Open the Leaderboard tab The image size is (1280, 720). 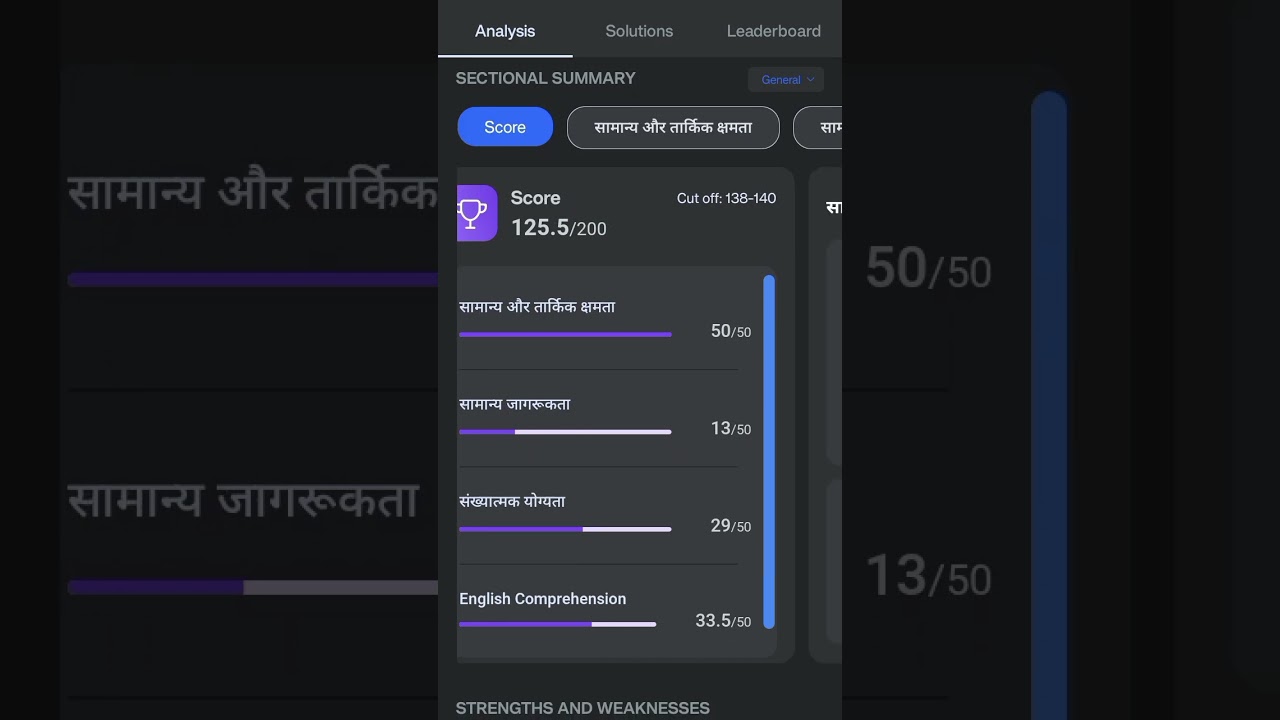[773, 31]
